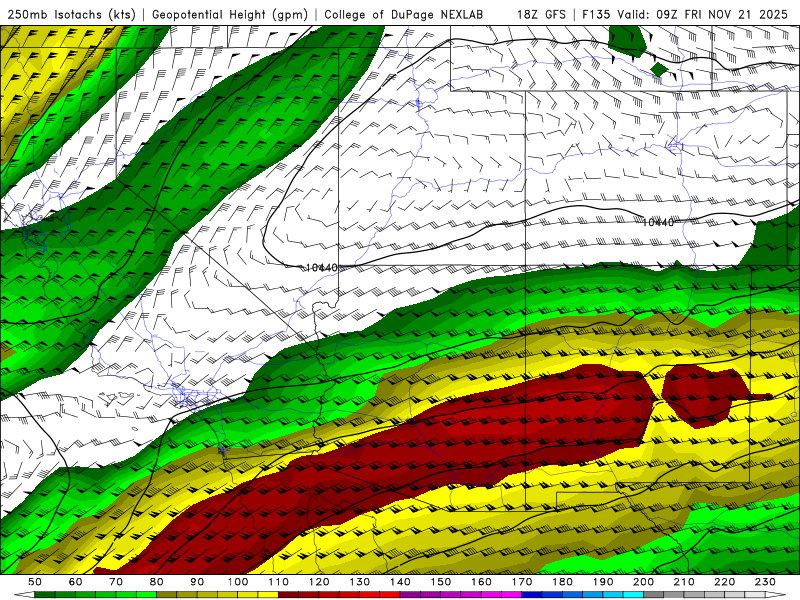Click the 10440 contour label nearest the map's left edge
The image size is (800, 600).
[x=321, y=267]
